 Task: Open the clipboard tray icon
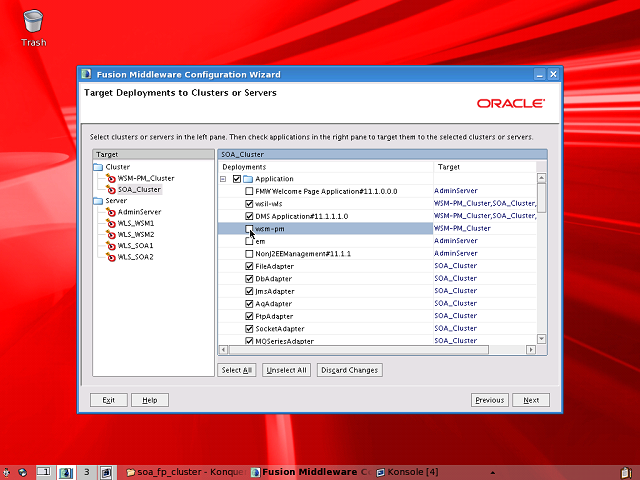[626, 473]
